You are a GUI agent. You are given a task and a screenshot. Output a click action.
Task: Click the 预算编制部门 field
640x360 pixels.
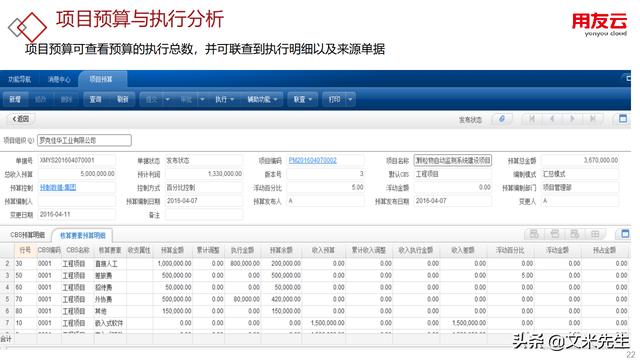pos(580,187)
